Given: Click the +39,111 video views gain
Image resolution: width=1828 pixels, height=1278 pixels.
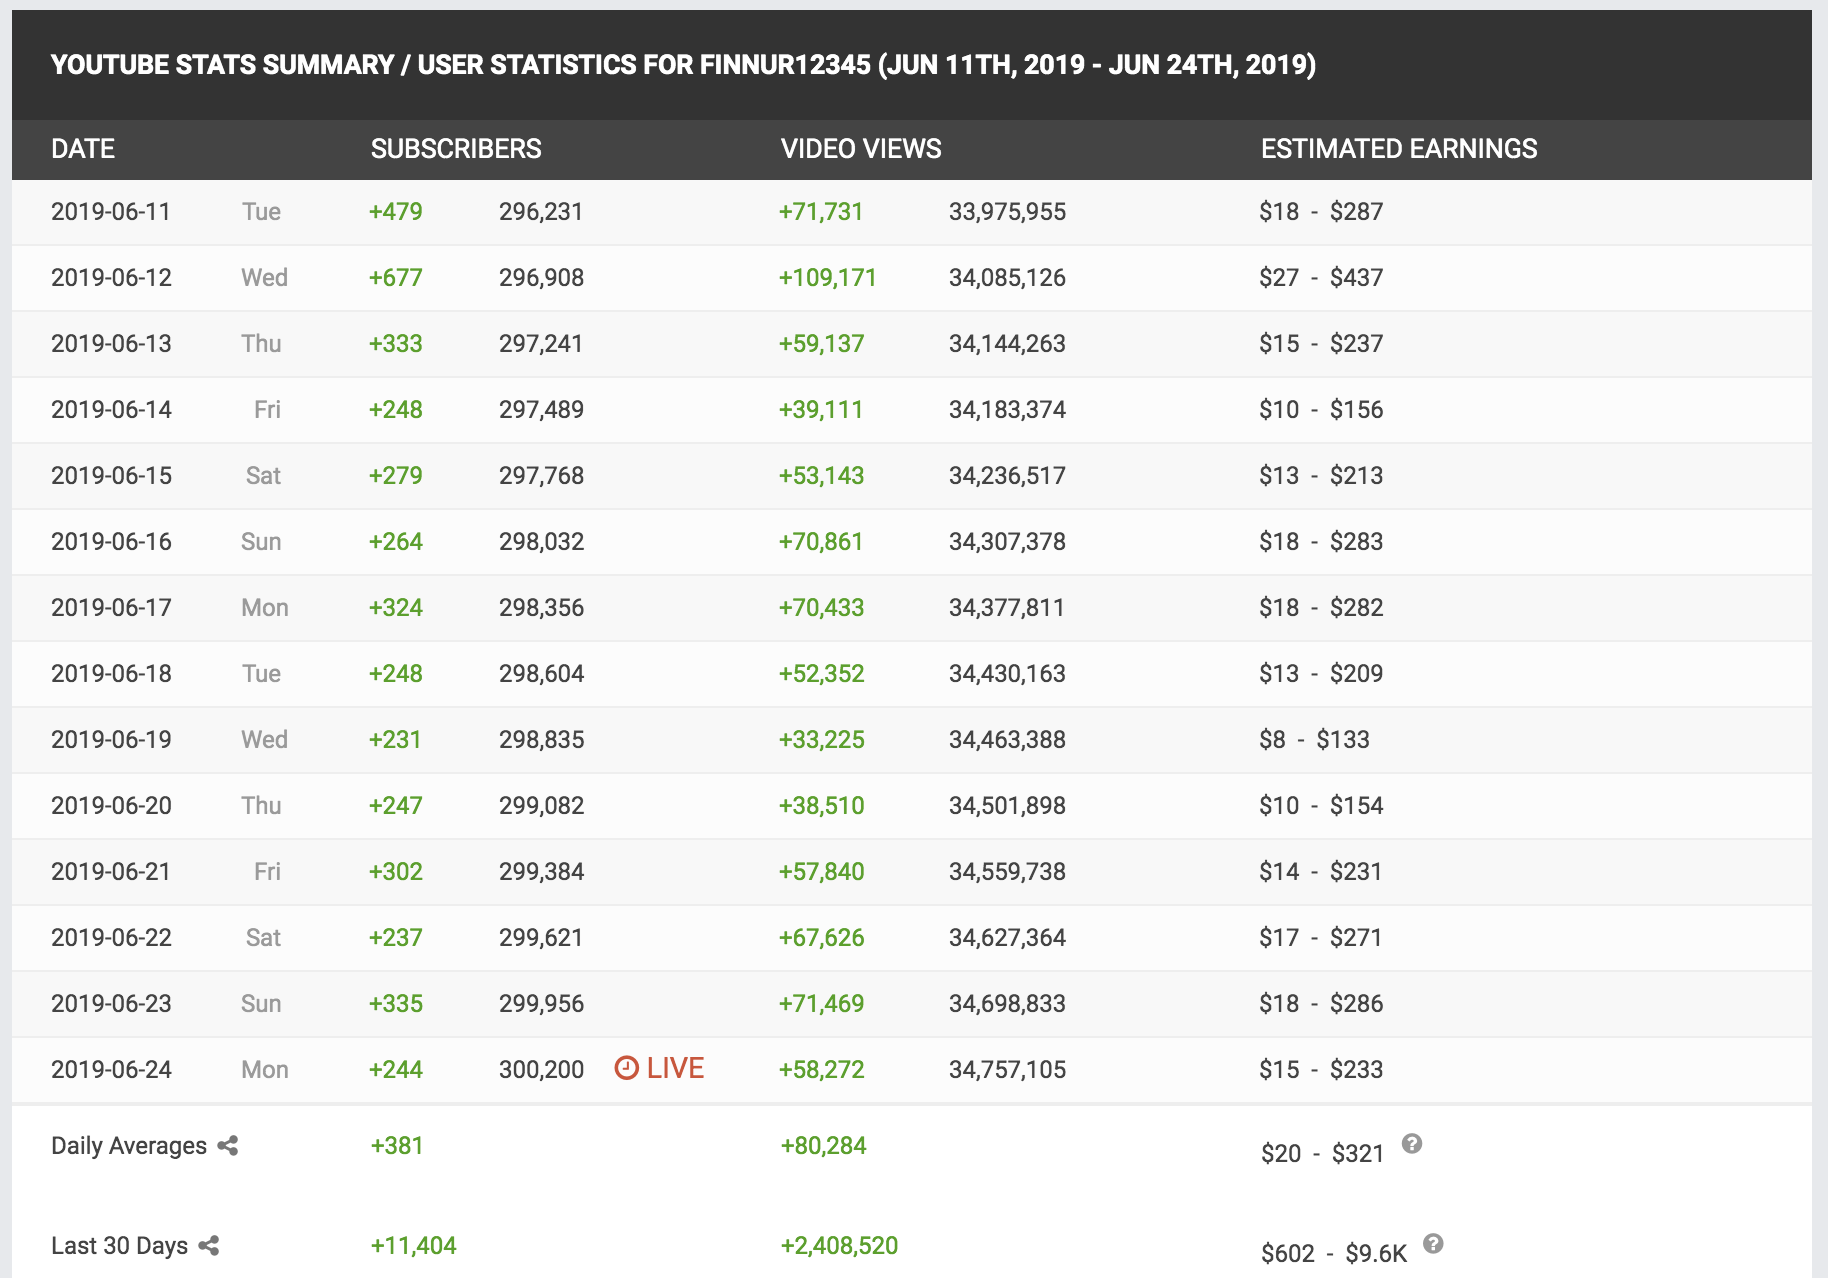Looking at the screenshot, I should [821, 410].
